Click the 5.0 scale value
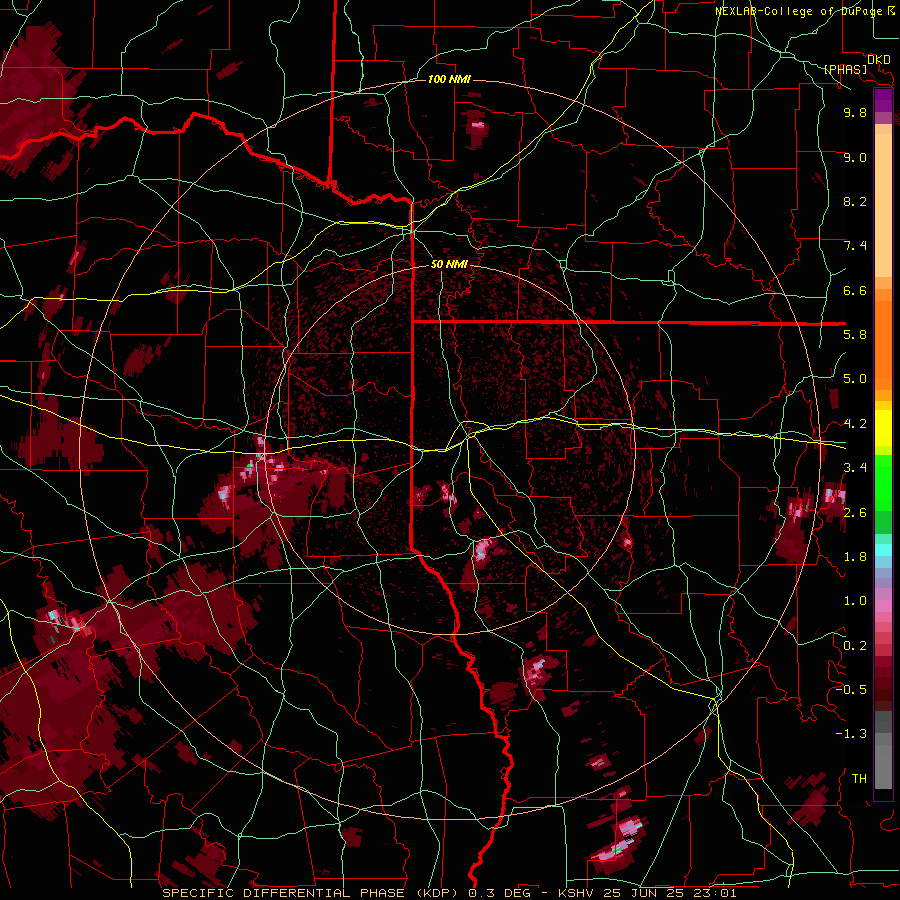Viewport: 900px width, 900px height. click(x=855, y=379)
